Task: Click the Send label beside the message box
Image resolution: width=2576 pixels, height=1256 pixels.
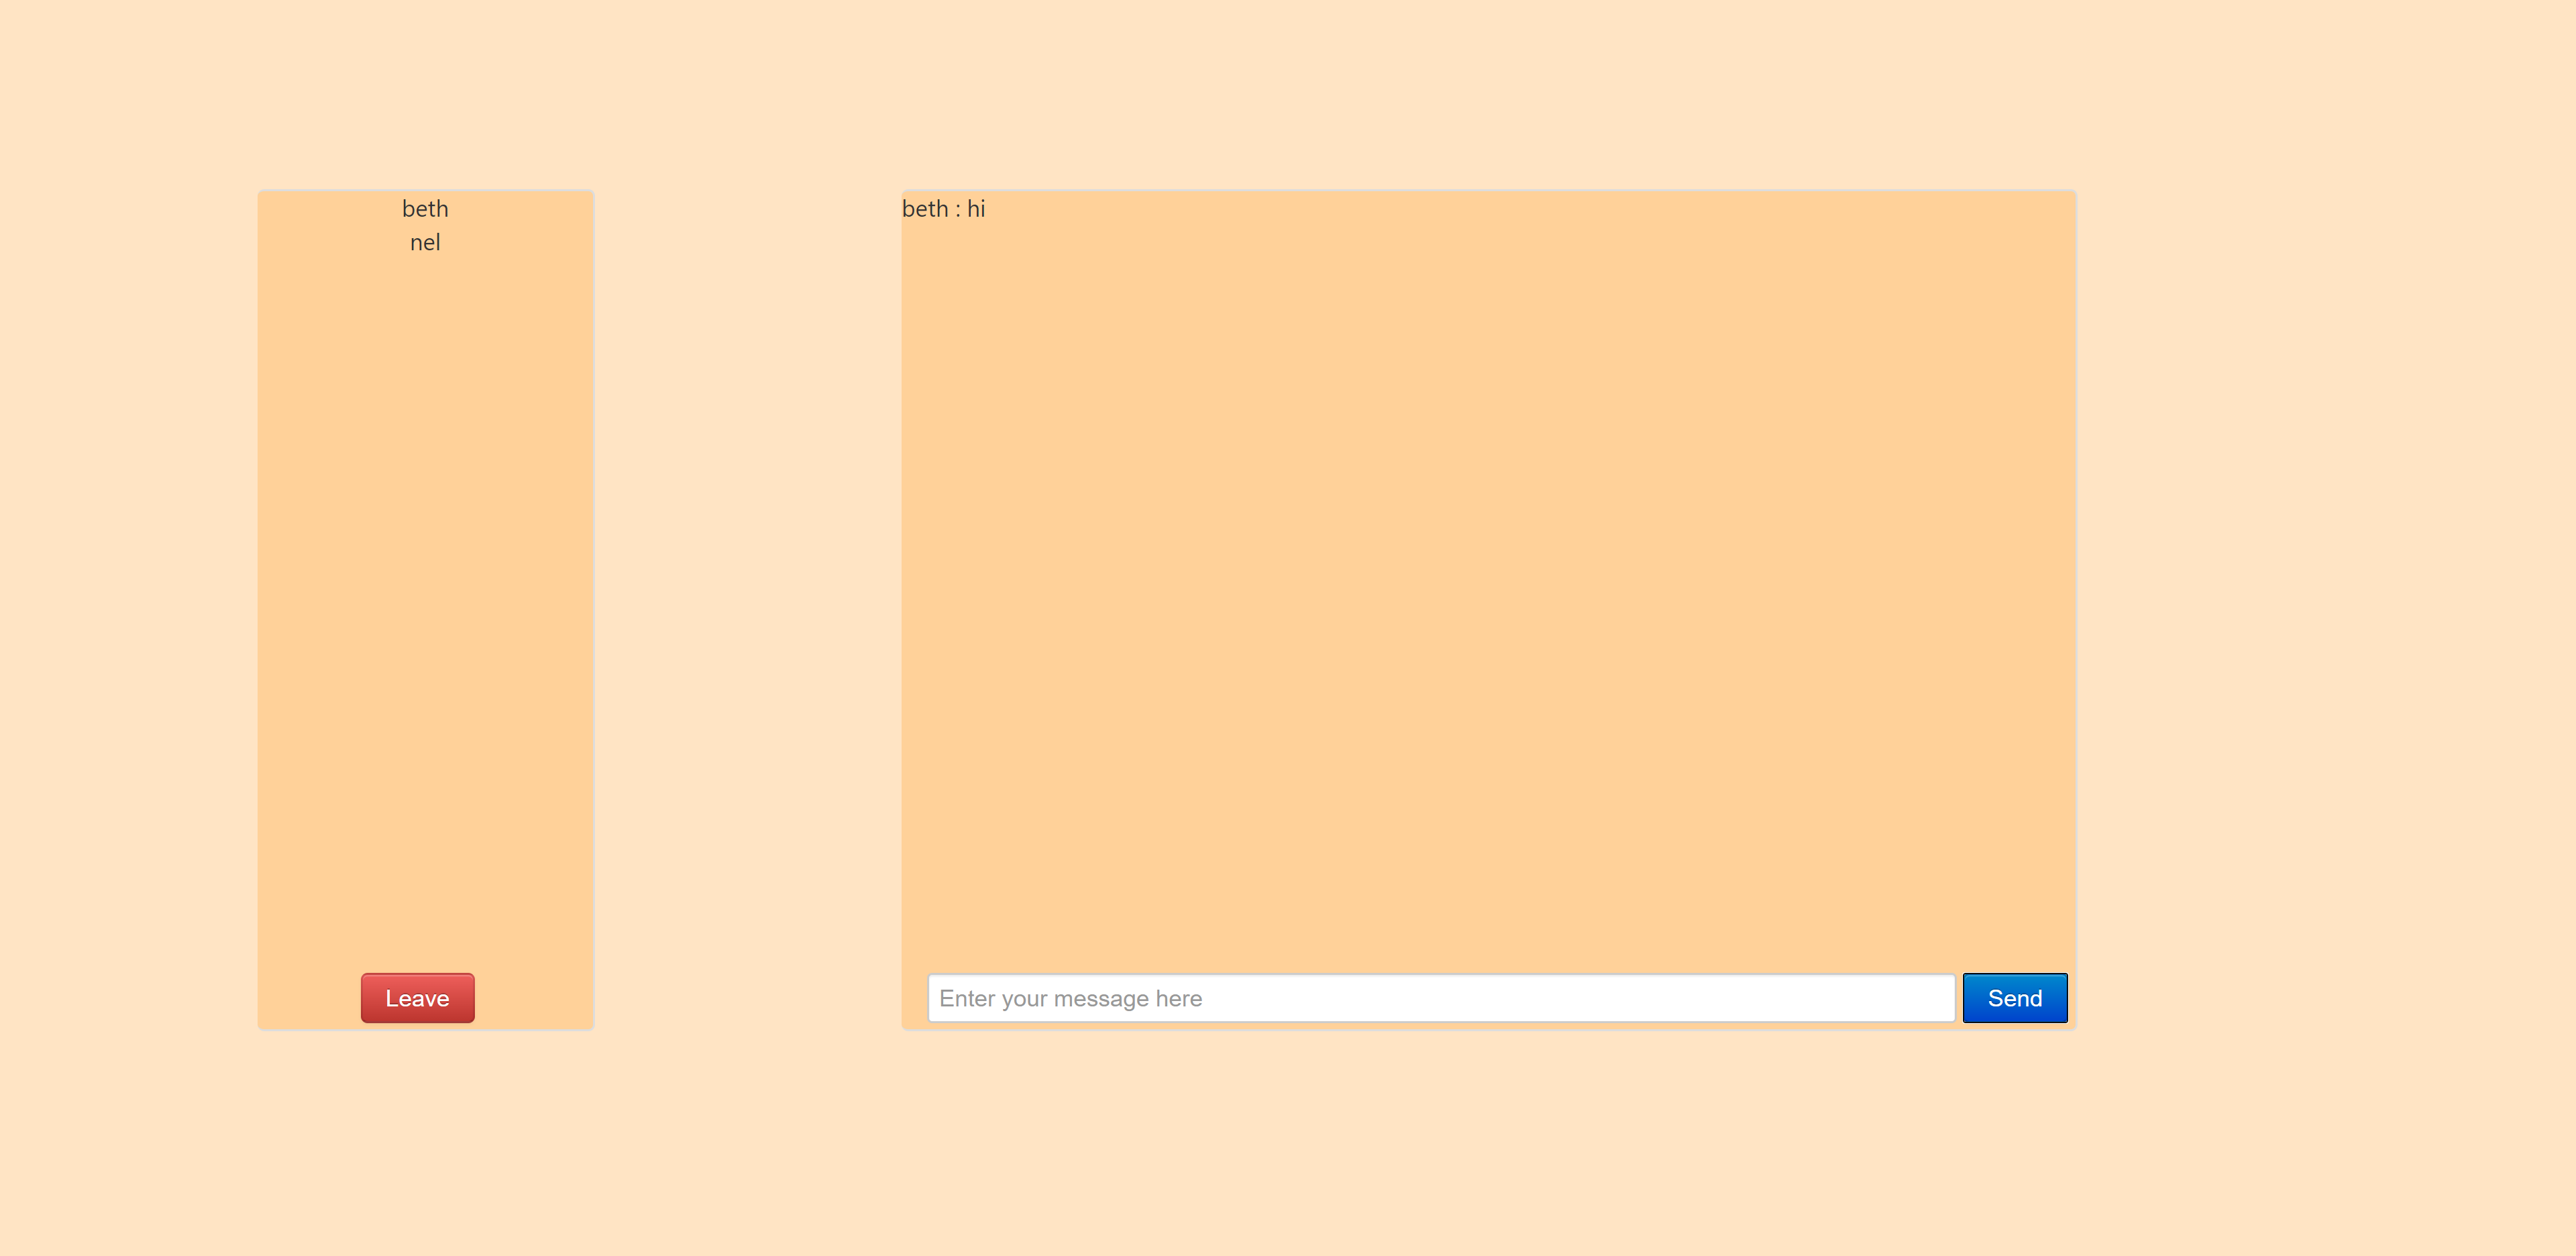Action: coord(2014,998)
